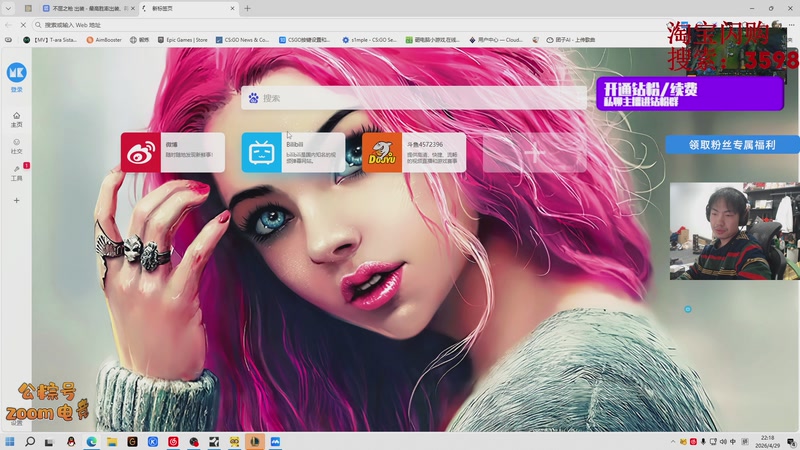Open Task View on the taskbar
The image size is (800, 450).
49,442
